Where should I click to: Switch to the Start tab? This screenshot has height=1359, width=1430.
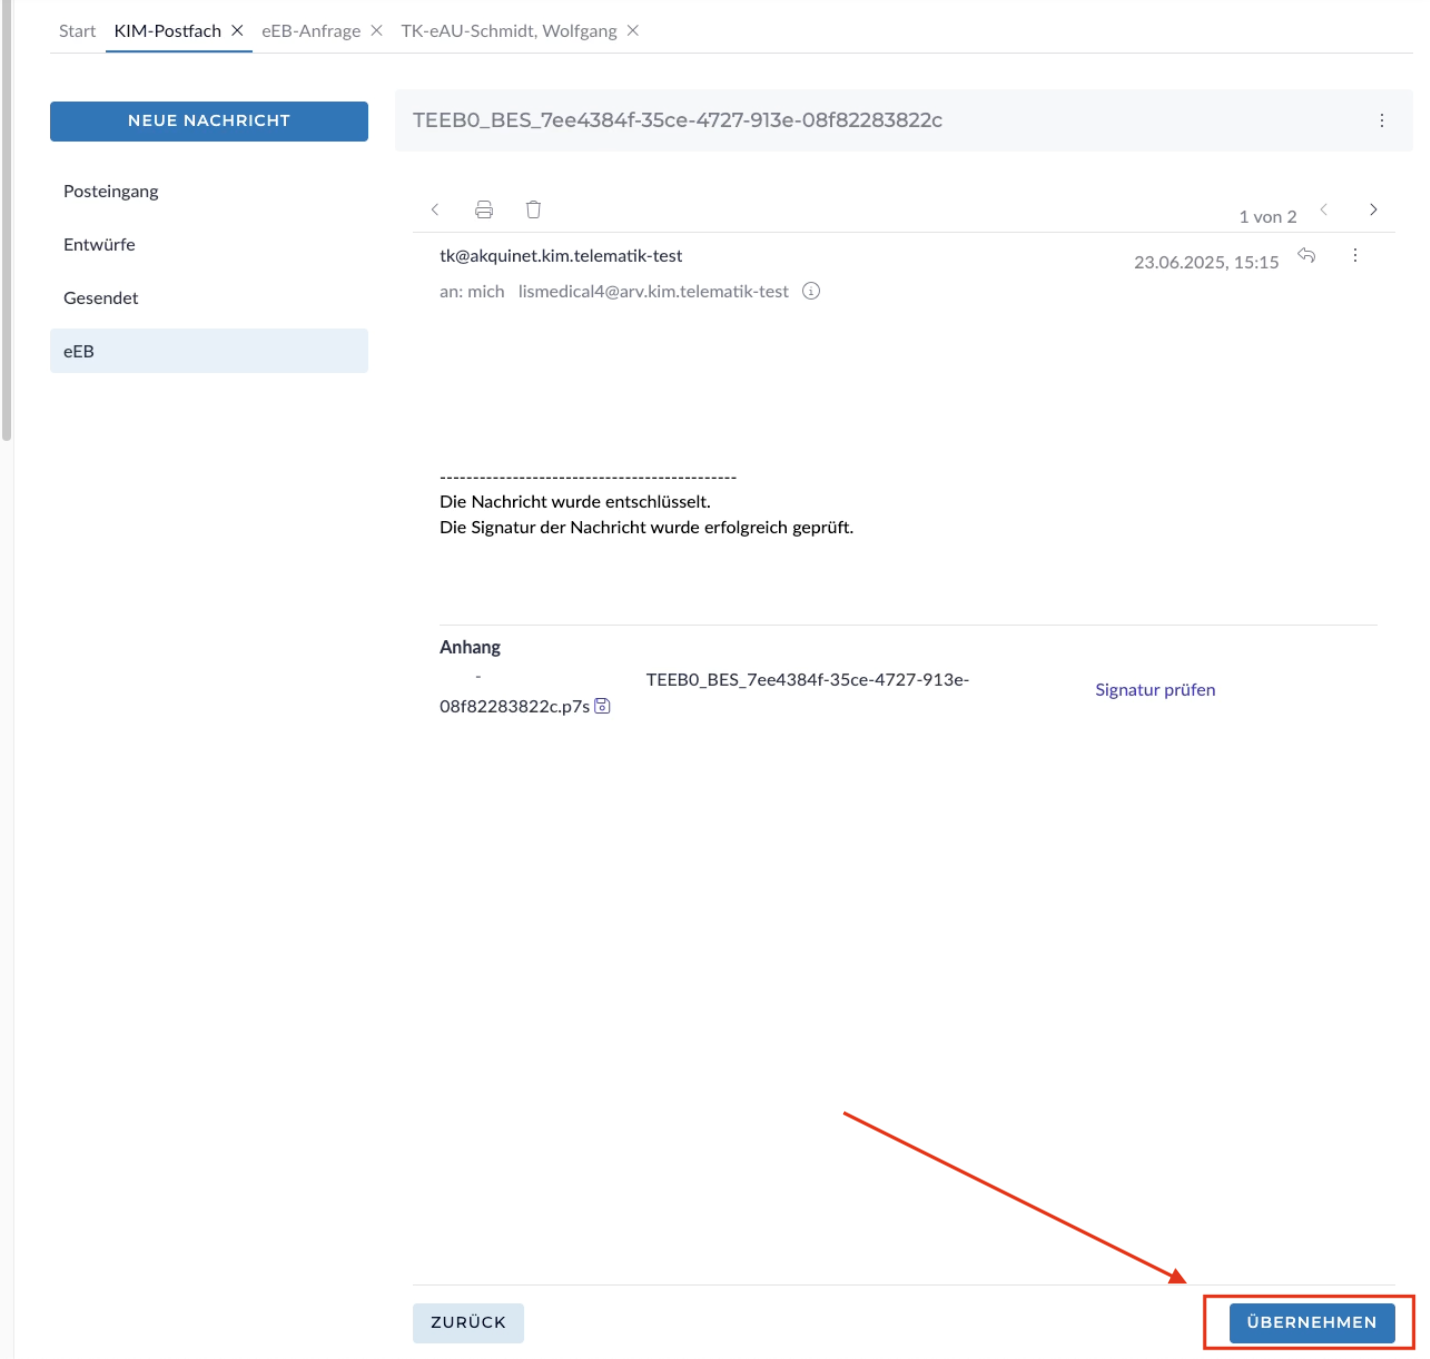(77, 31)
